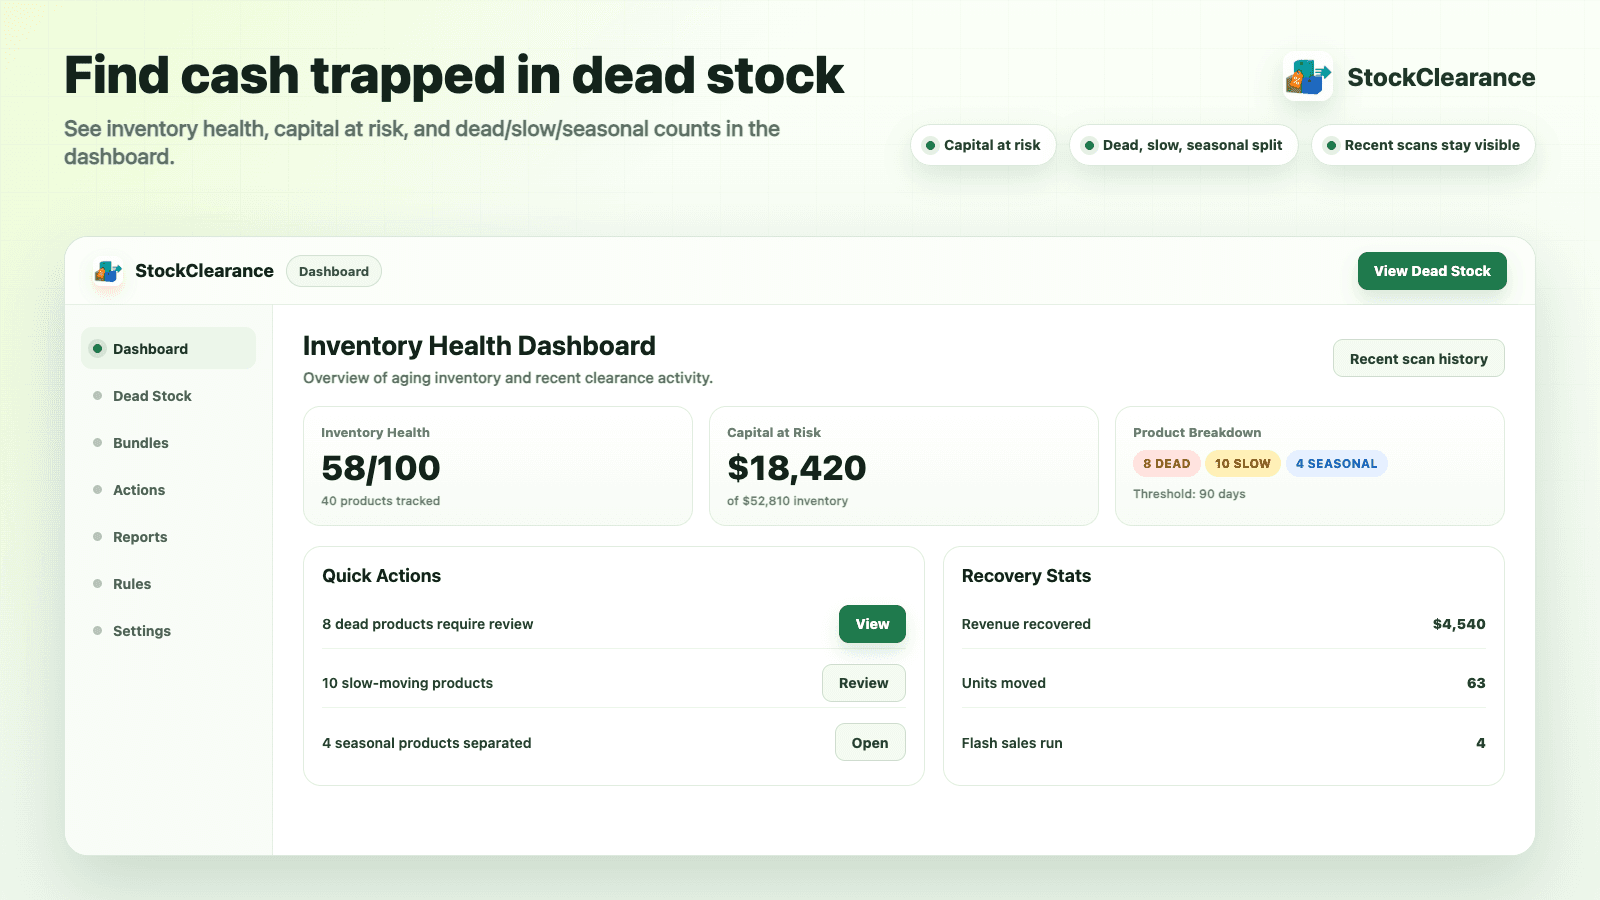Click the 40 products tracked text
Screen dimensions: 1600x900
[x=380, y=501]
